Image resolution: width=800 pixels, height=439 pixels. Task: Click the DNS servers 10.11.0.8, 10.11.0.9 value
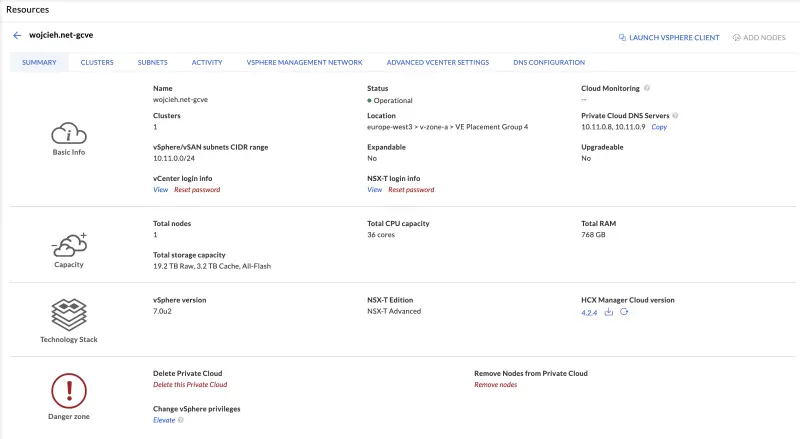click(x=613, y=127)
